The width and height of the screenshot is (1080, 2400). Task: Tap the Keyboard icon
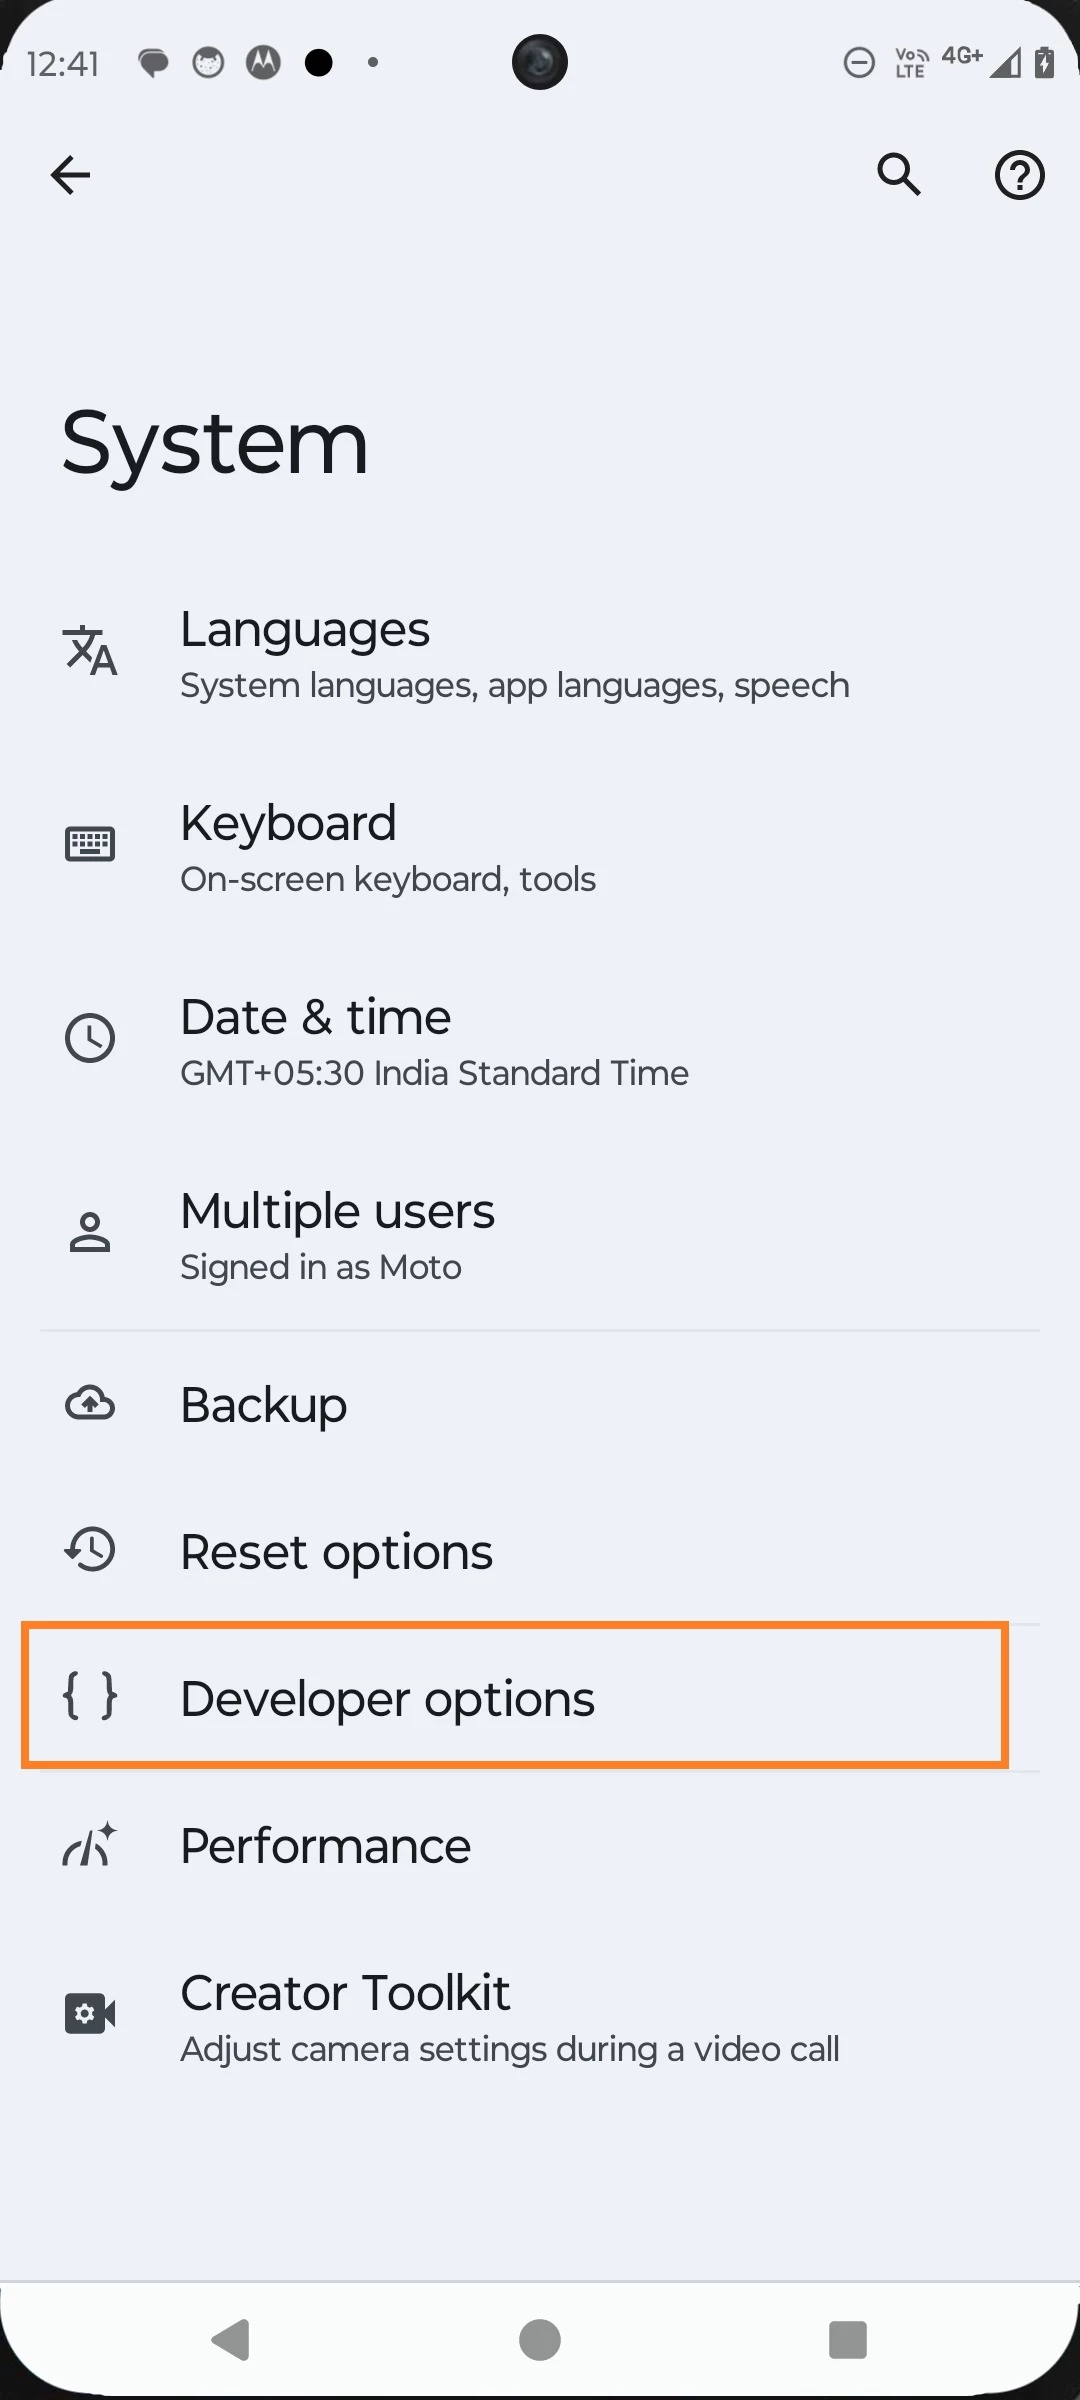click(90, 844)
